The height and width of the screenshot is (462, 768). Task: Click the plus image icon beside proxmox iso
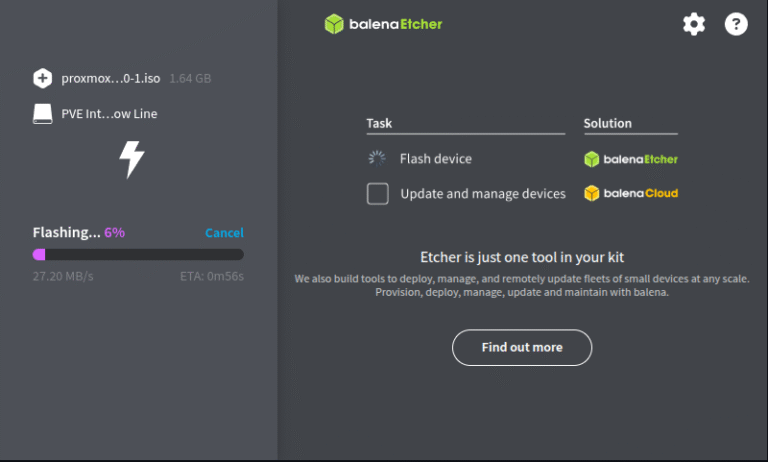(x=43, y=78)
